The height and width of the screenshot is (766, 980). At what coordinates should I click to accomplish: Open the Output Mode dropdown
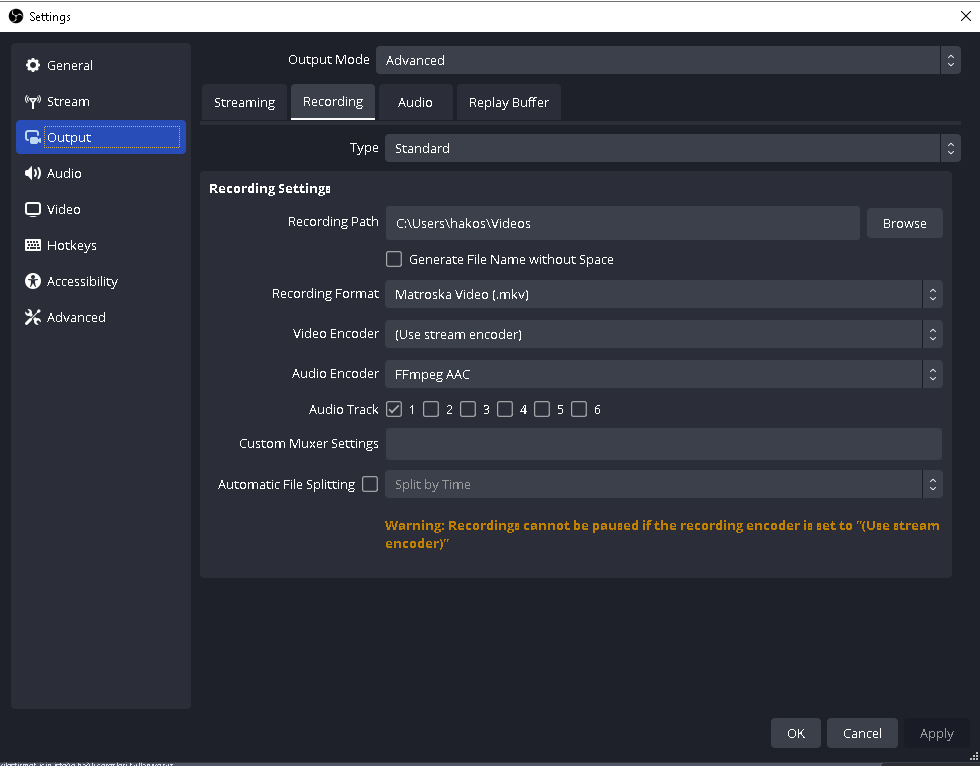point(667,61)
